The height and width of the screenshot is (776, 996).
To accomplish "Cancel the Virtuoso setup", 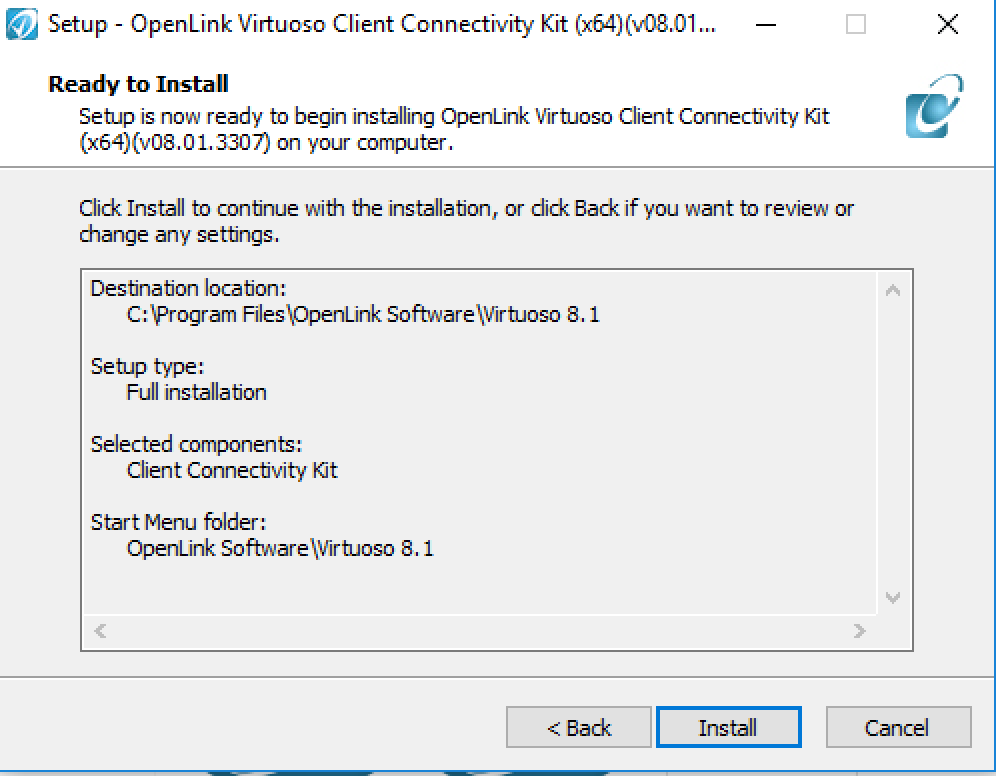I will tap(898, 727).
